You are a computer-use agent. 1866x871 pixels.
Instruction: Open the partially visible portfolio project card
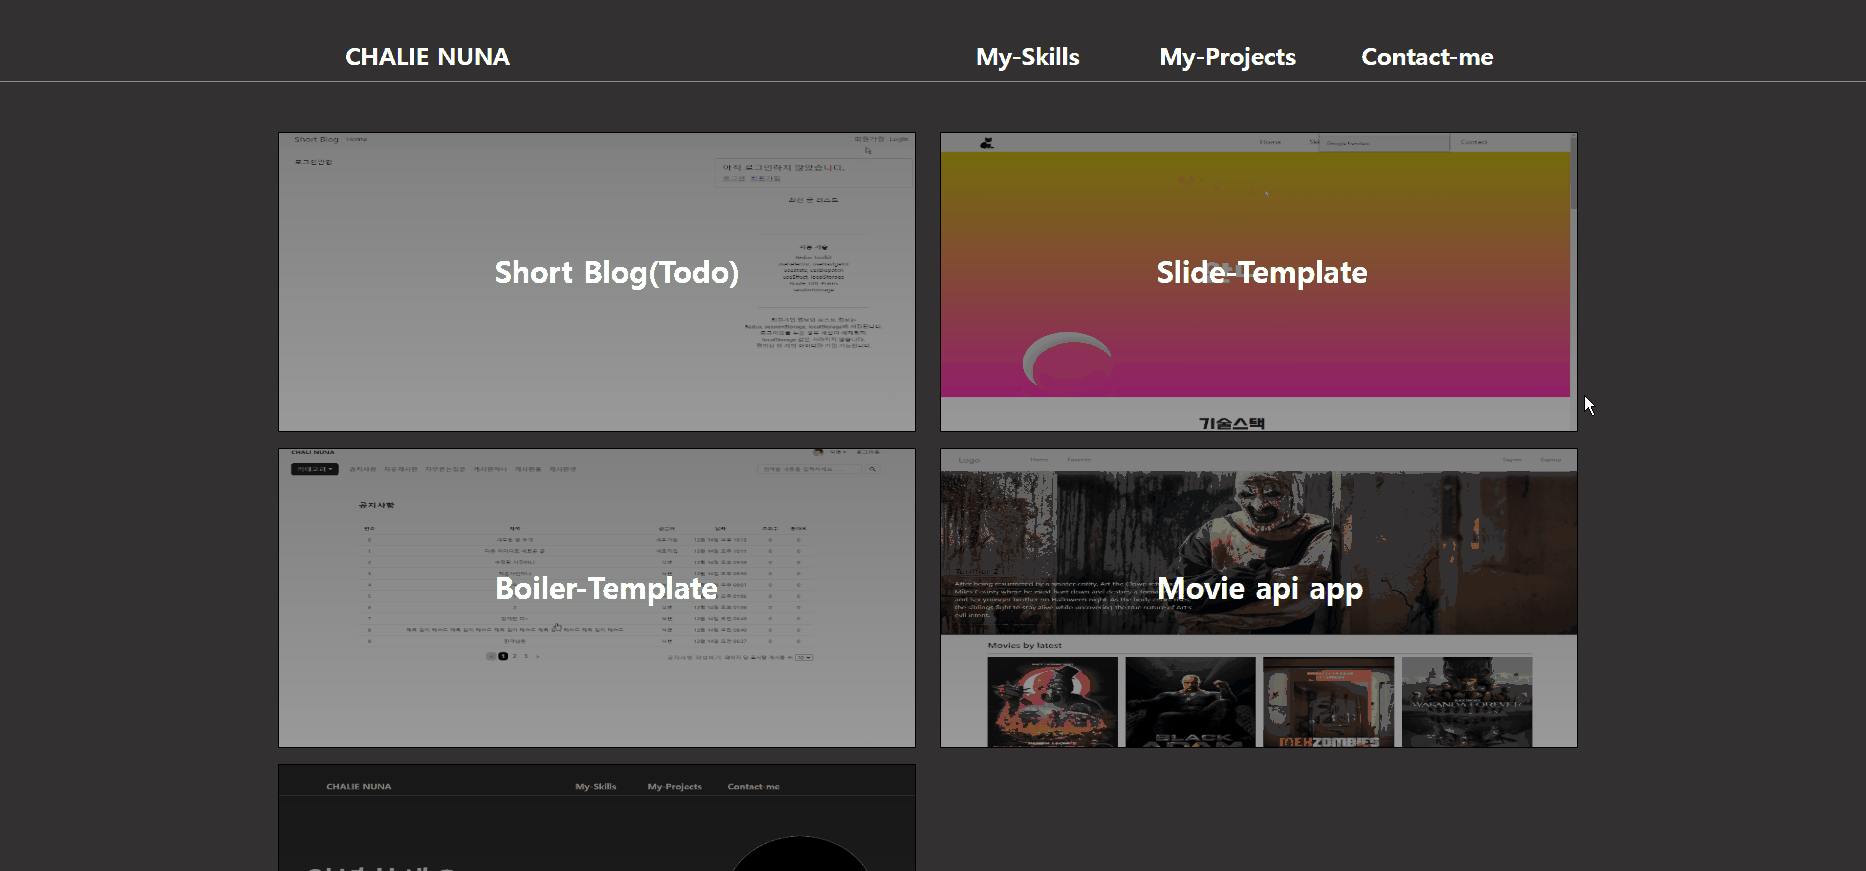tap(597, 818)
